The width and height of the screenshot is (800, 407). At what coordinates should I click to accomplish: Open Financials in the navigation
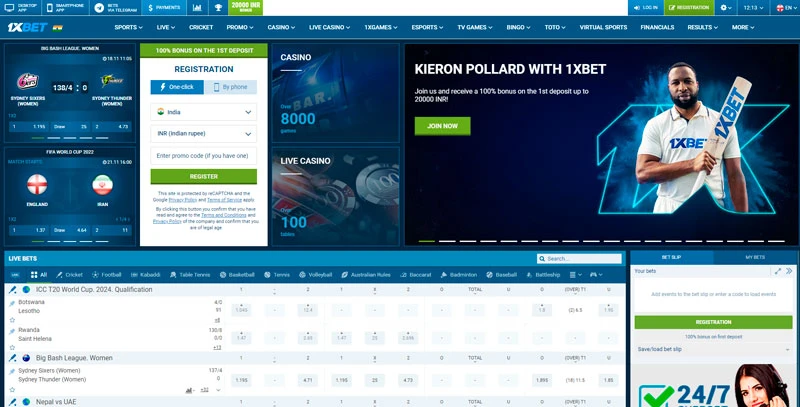[x=657, y=28]
